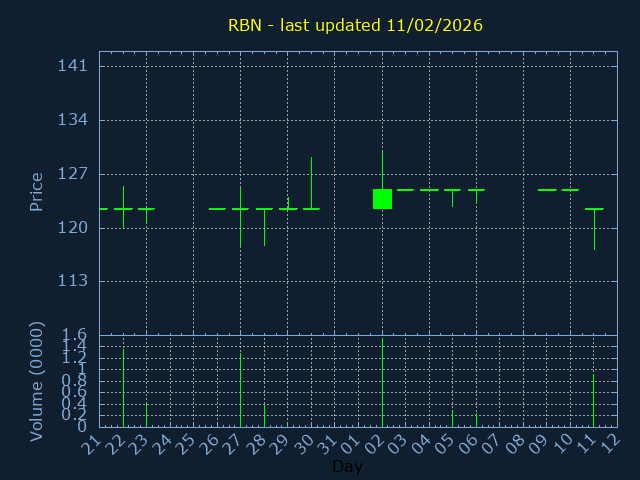Click the 127 price tick label
Screen dimensions: 640x480
[72, 173]
